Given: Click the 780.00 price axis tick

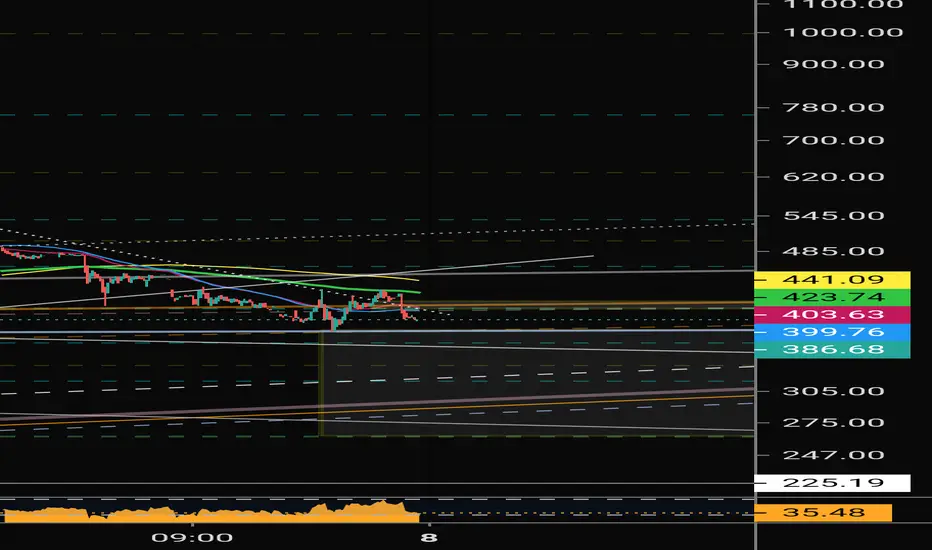Looking at the screenshot, I should [833, 108].
